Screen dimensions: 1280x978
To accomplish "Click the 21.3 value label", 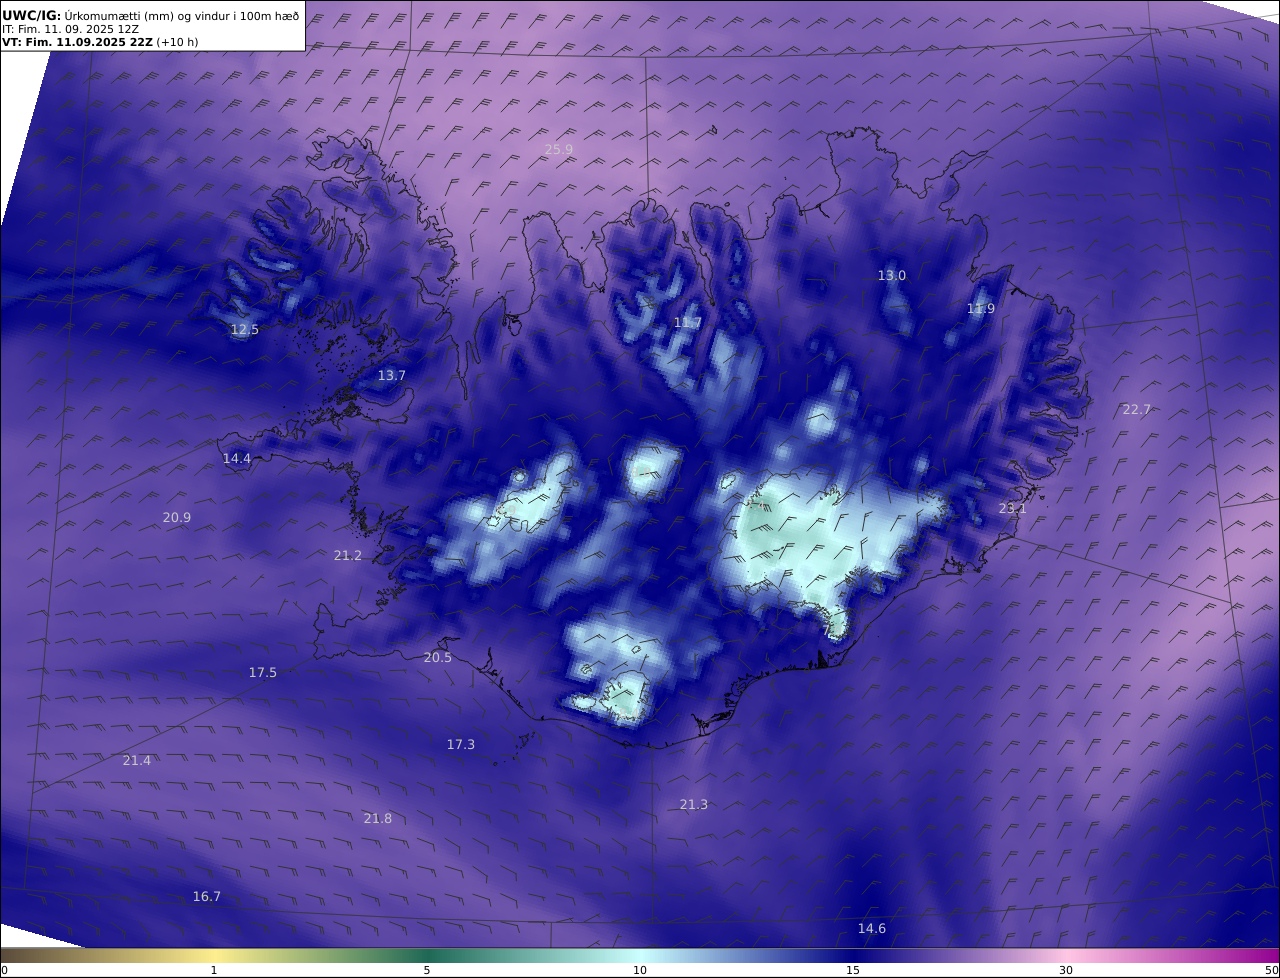I will (x=694, y=805).
